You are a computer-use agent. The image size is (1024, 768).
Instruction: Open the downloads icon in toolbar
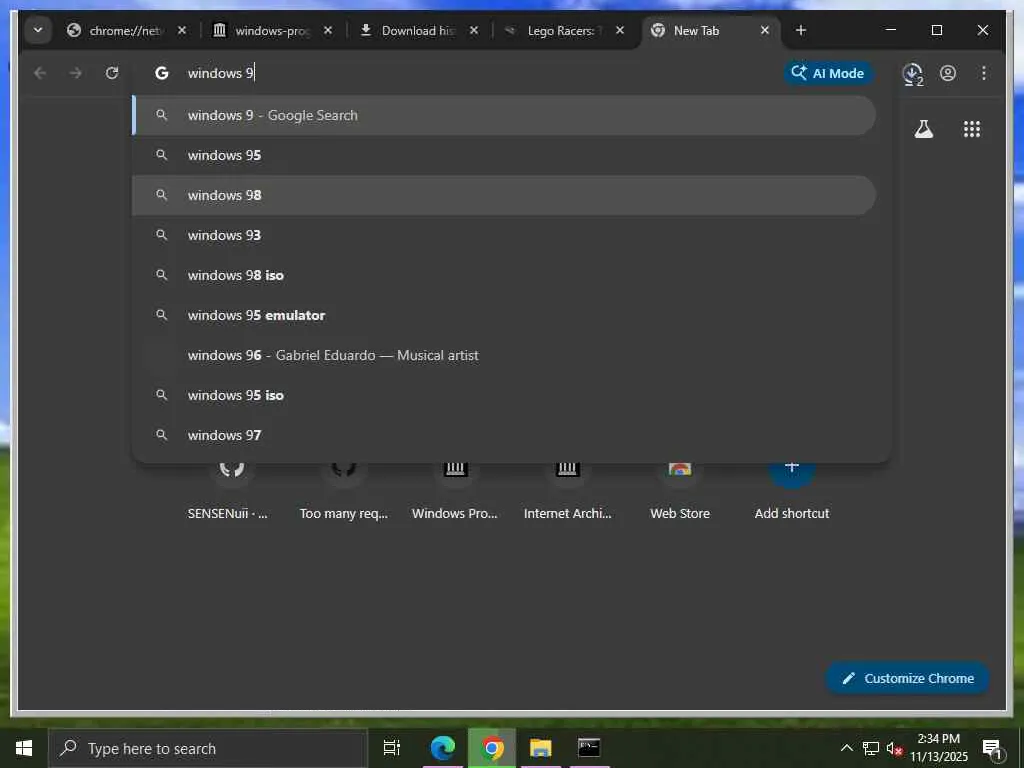(912, 74)
